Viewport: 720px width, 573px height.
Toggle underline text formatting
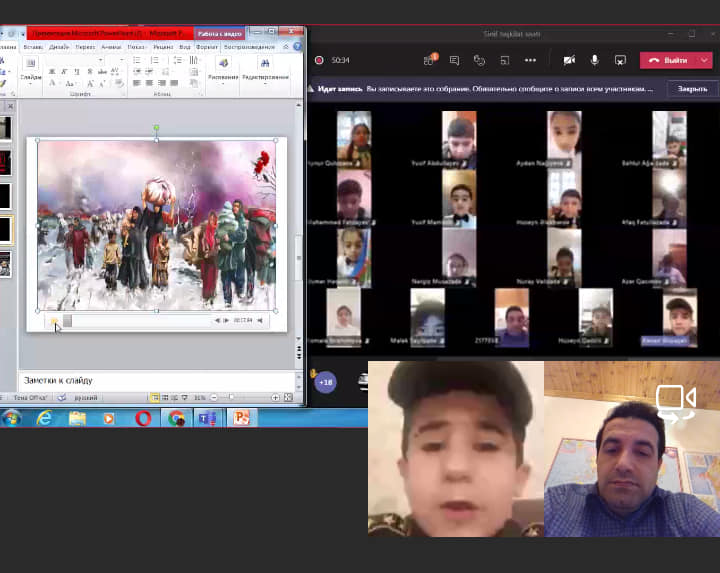[x=77, y=72]
